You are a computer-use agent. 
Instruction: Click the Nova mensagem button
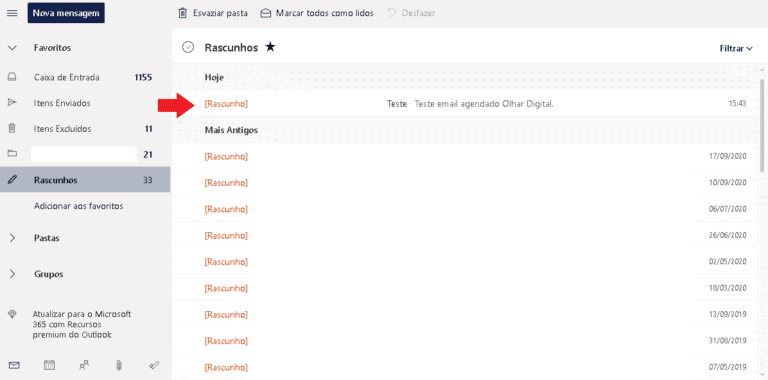coord(66,13)
